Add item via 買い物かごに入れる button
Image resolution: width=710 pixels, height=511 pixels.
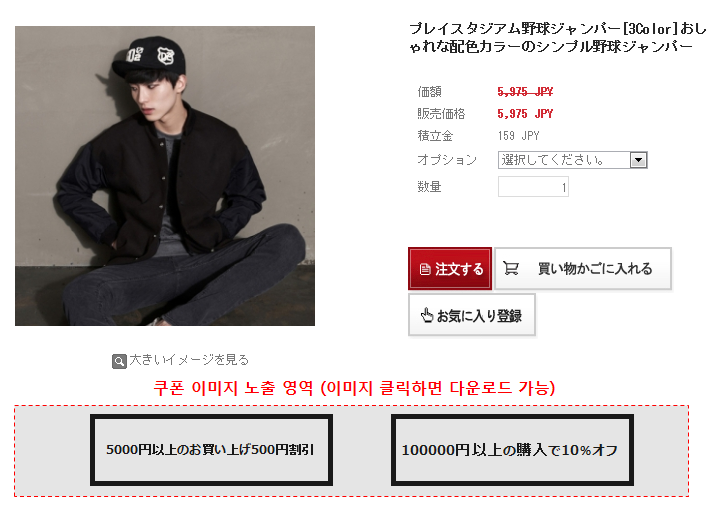(x=583, y=269)
